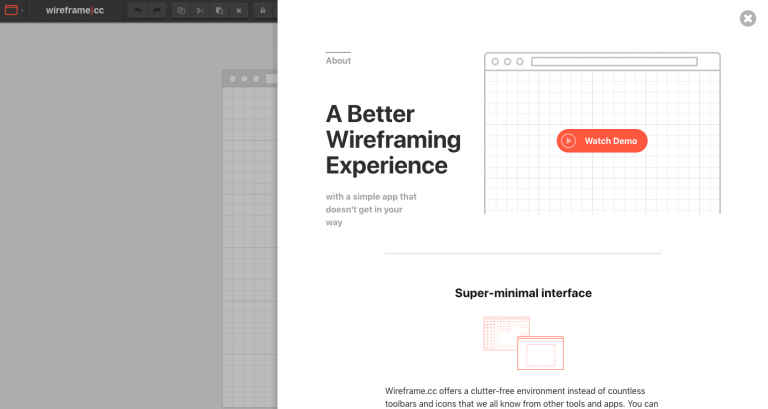This screenshot has width=768, height=409.
Task: Expand the arrow beside the window icon
Action: [22, 10]
